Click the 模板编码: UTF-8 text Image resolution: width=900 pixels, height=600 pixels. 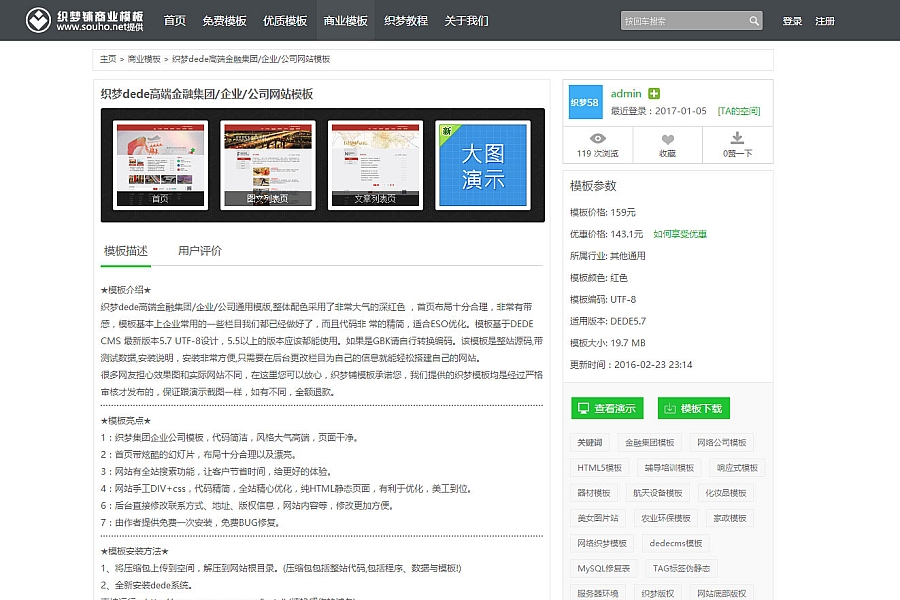603,300
